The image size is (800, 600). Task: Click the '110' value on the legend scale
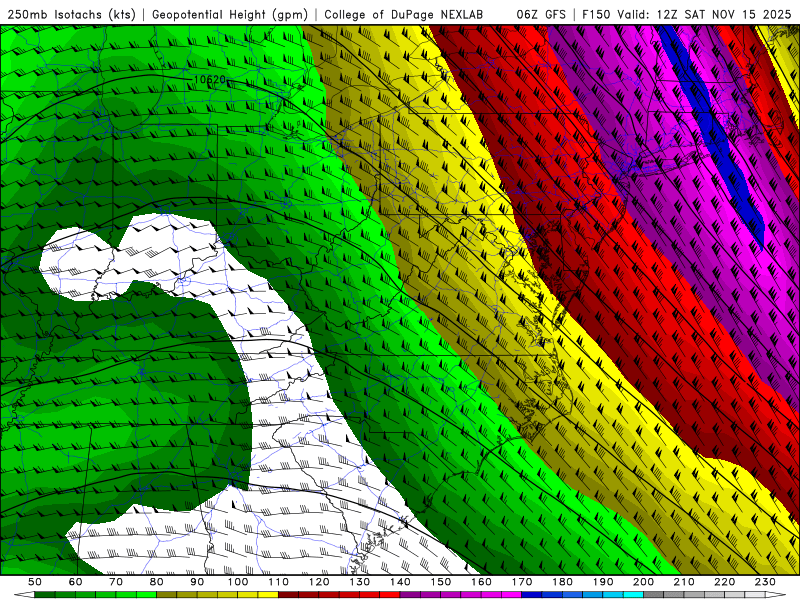point(278,582)
